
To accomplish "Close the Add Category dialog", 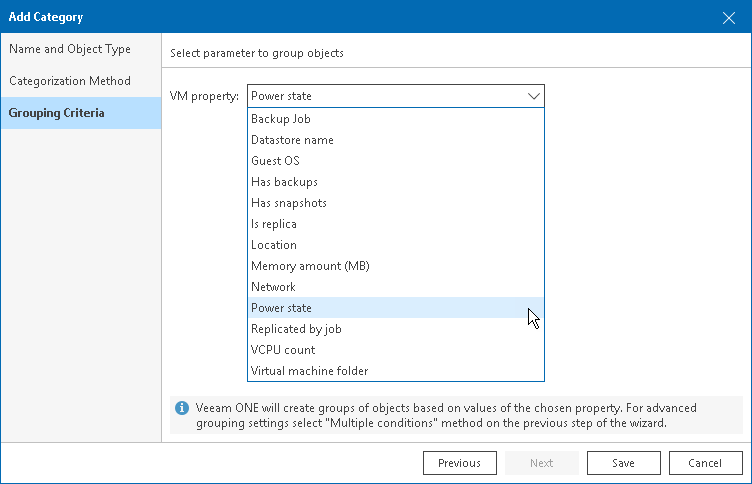I will point(729,17).
